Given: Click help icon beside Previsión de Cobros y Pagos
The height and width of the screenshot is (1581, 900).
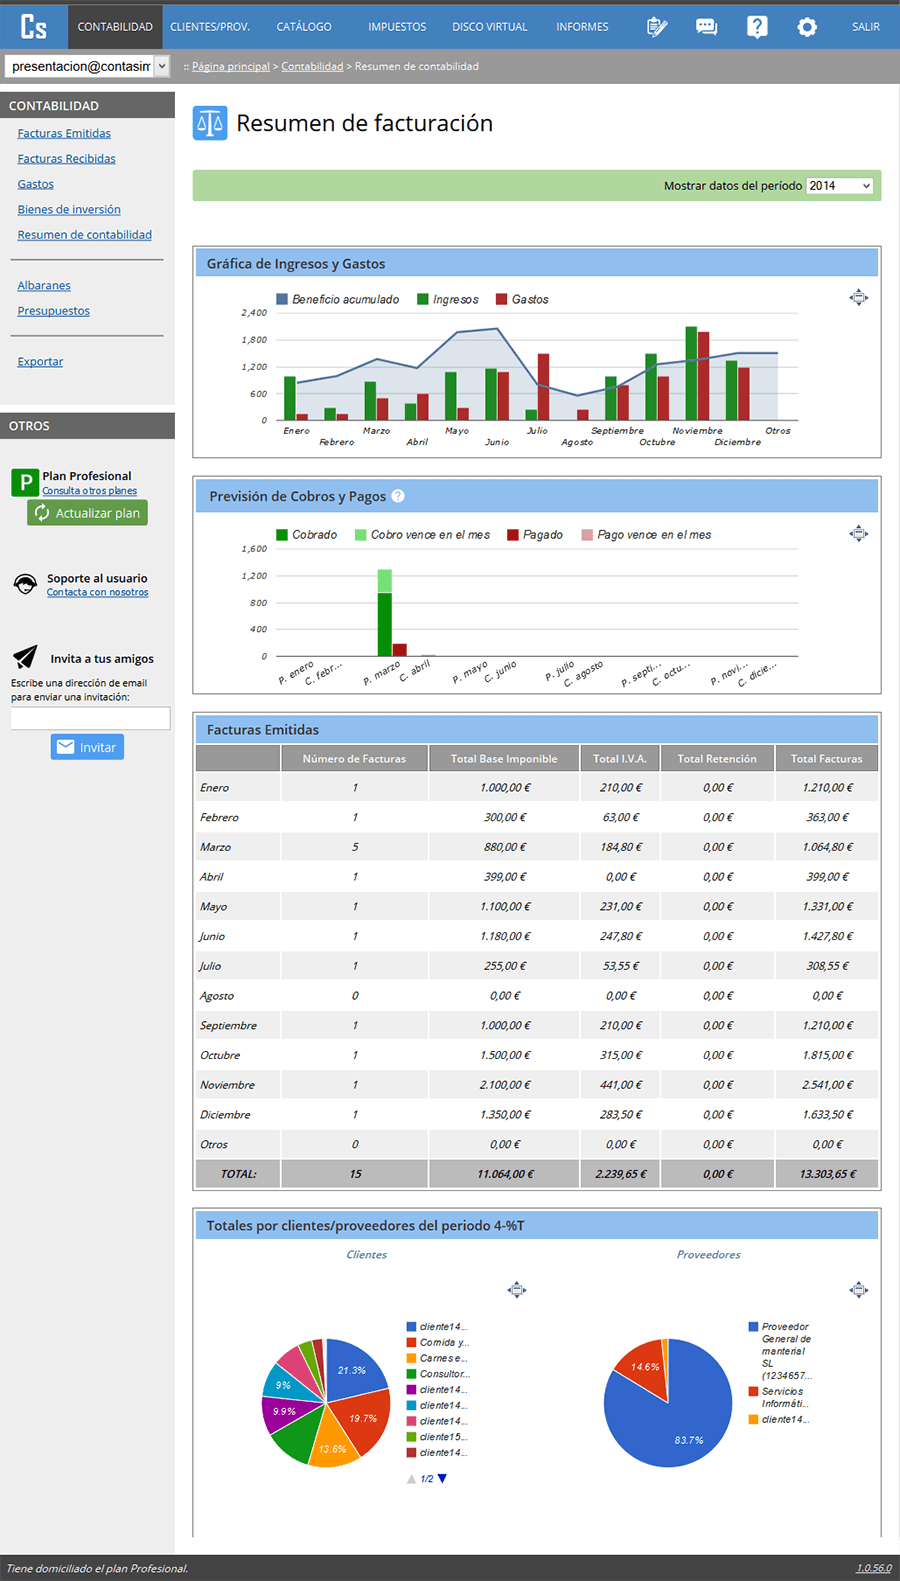Looking at the screenshot, I should (398, 496).
